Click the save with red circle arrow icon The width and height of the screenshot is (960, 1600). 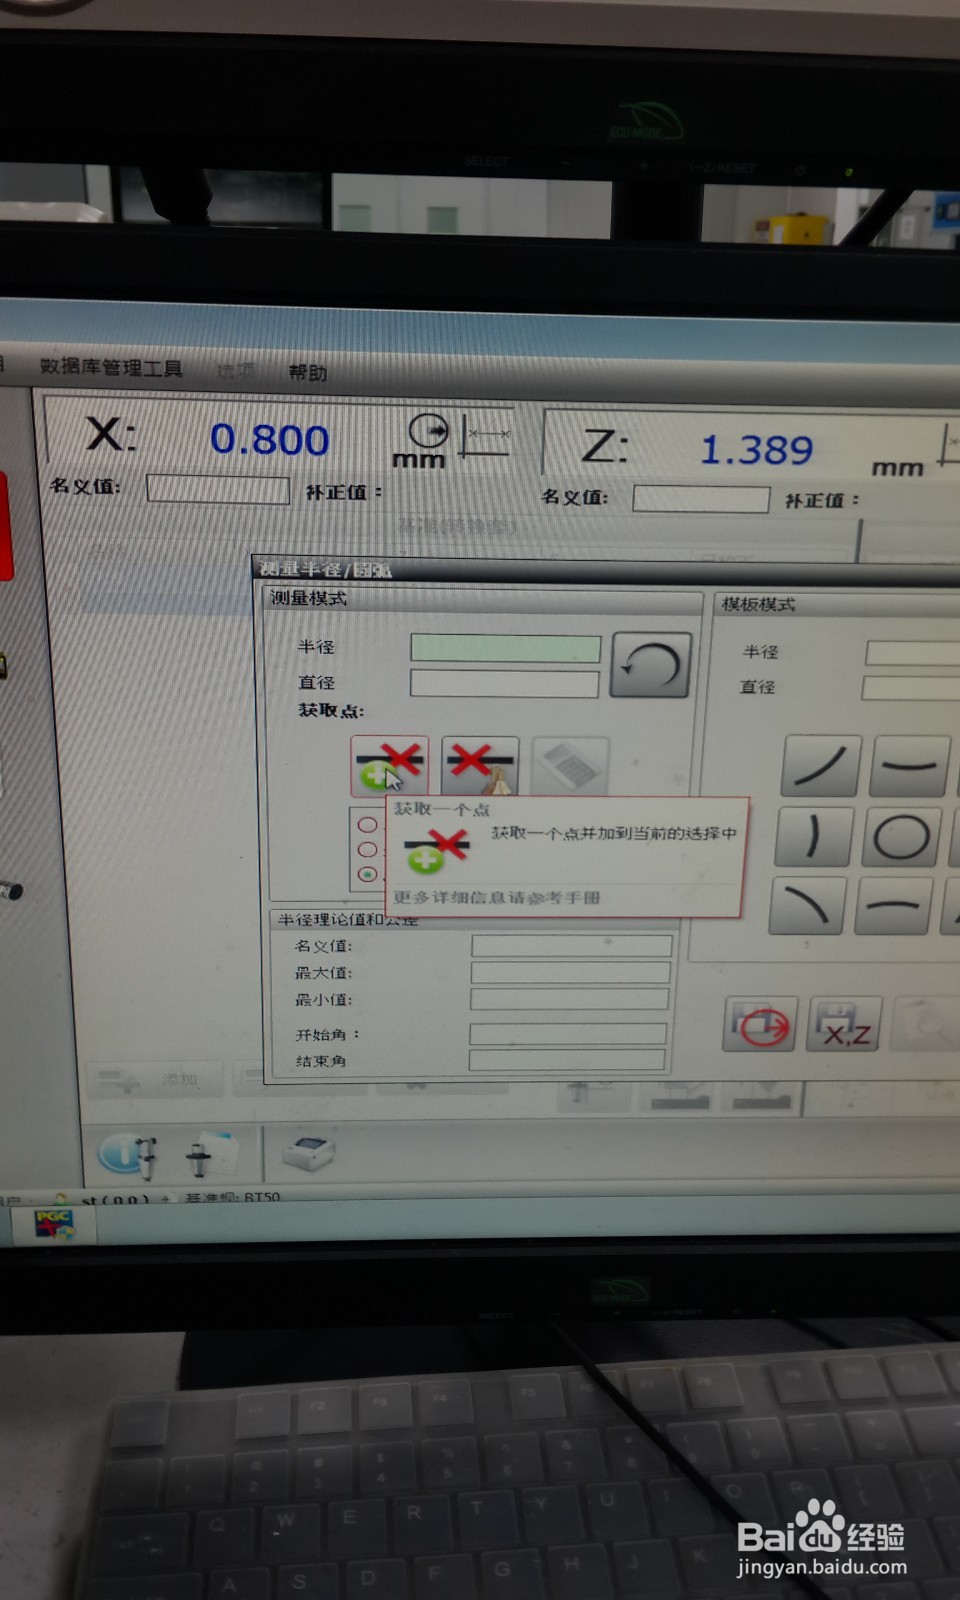pos(760,1024)
